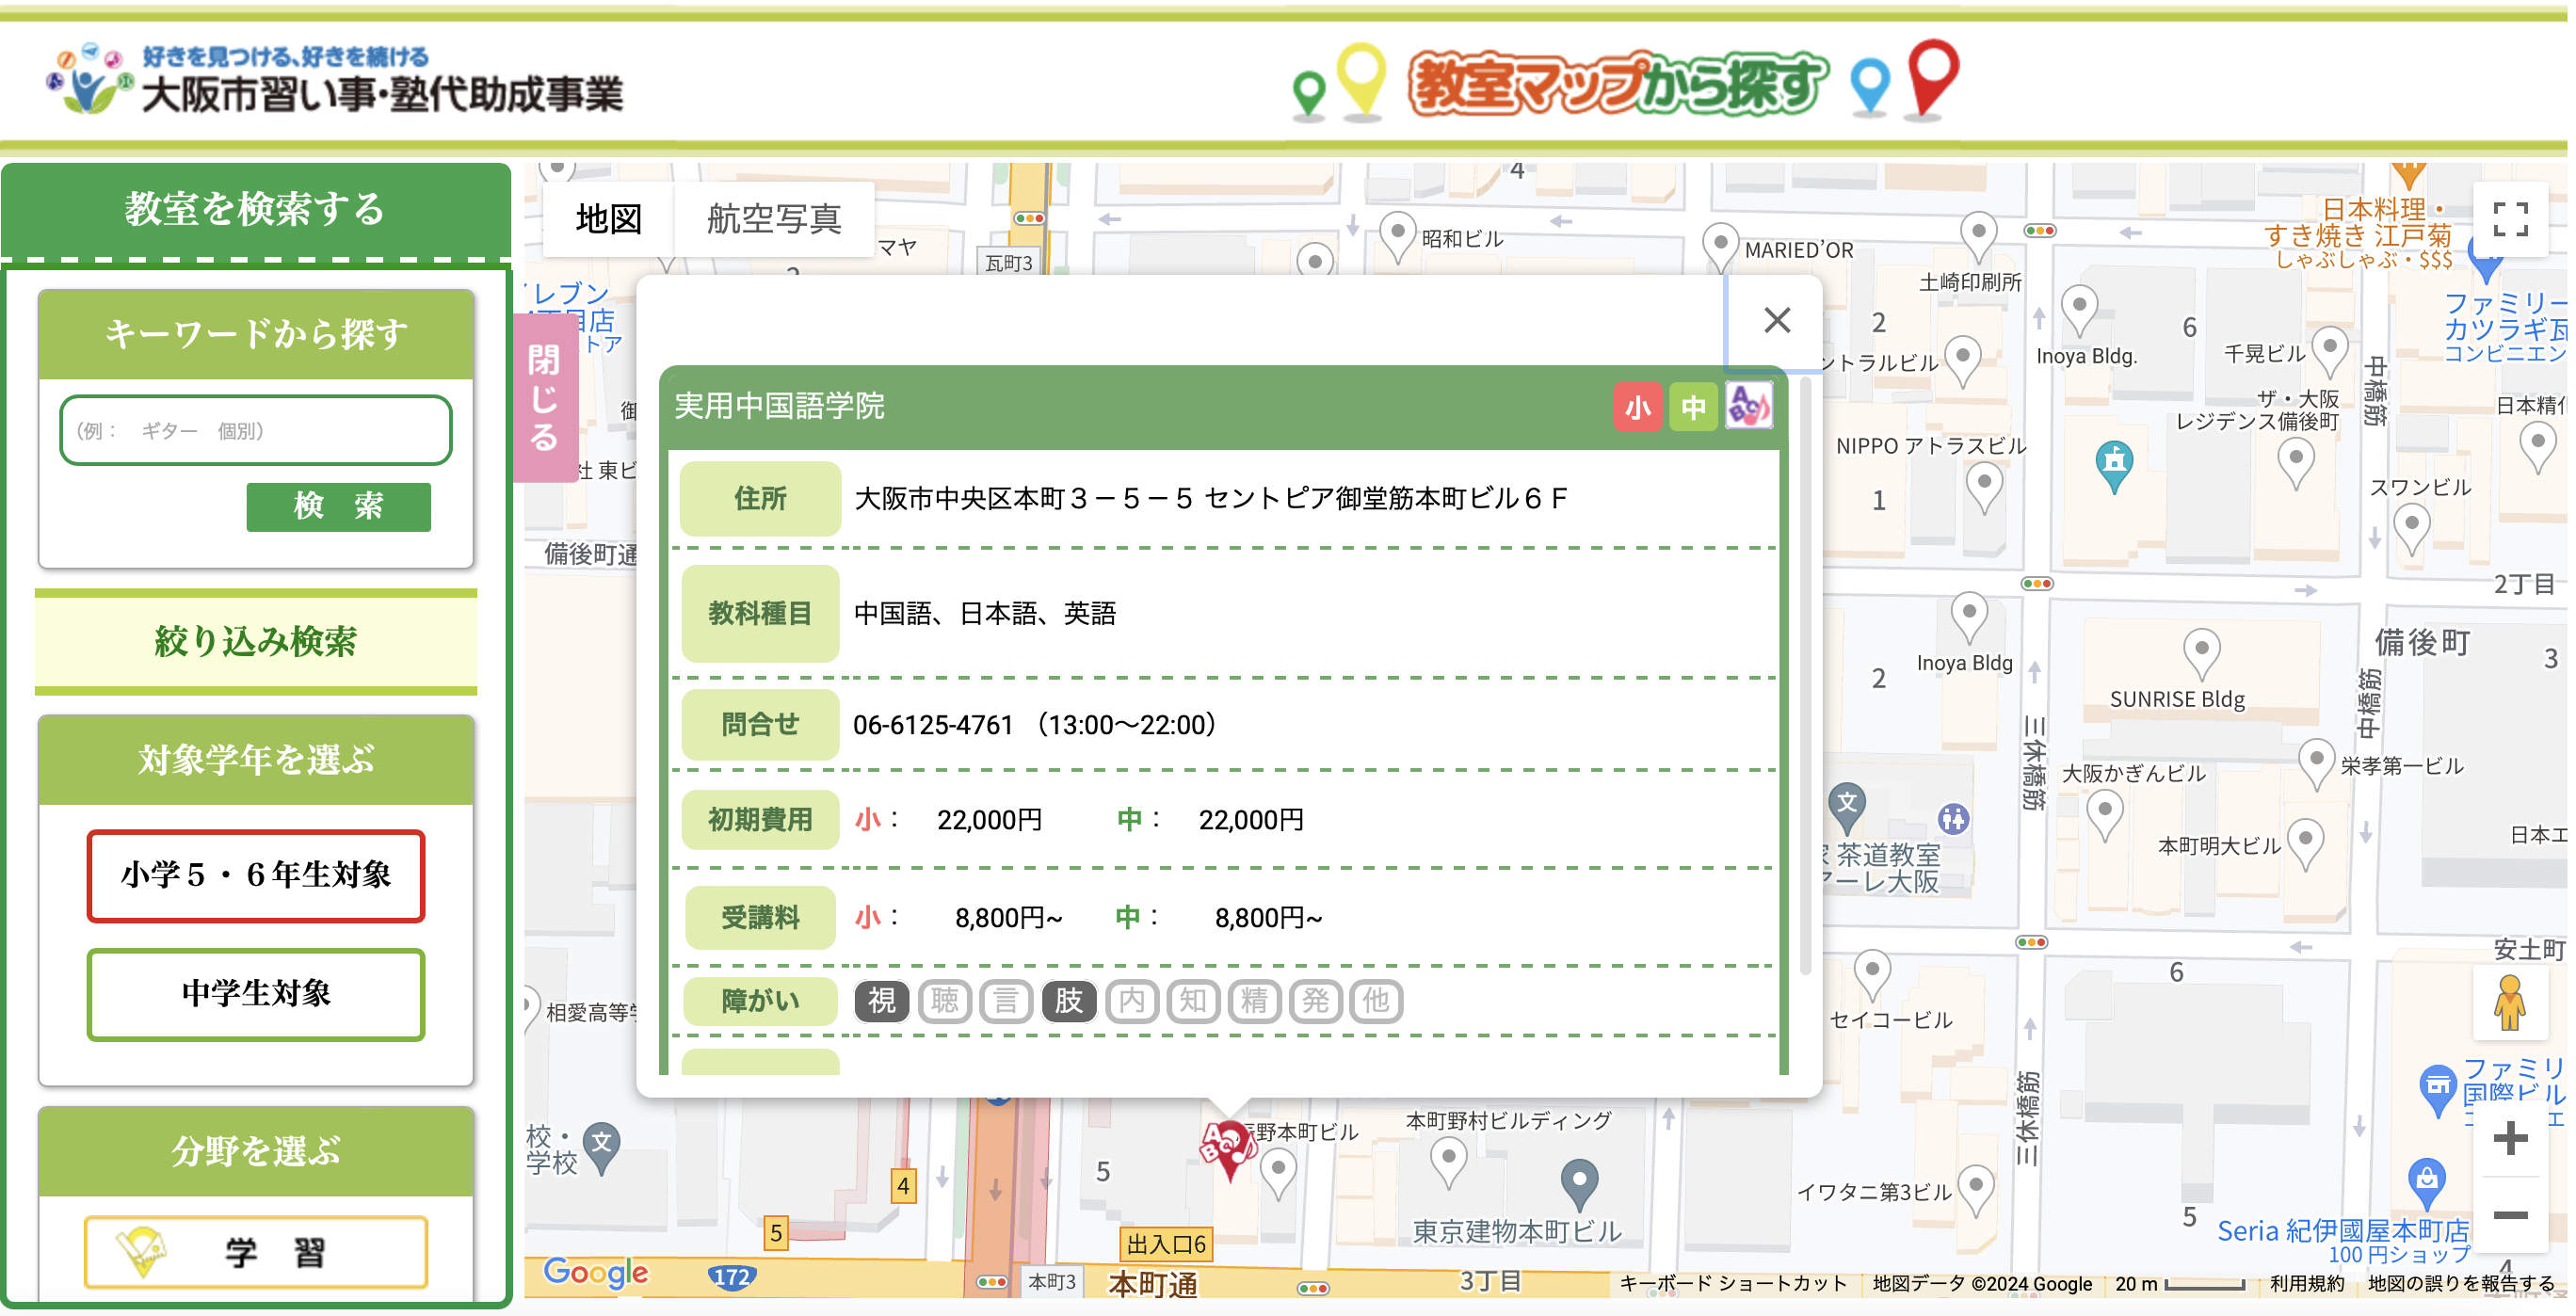Image resolution: width=2576 pixels, height=1316 pixels.
Task: Click the 言 speech disability badge
Action: click(1006, 1001)
